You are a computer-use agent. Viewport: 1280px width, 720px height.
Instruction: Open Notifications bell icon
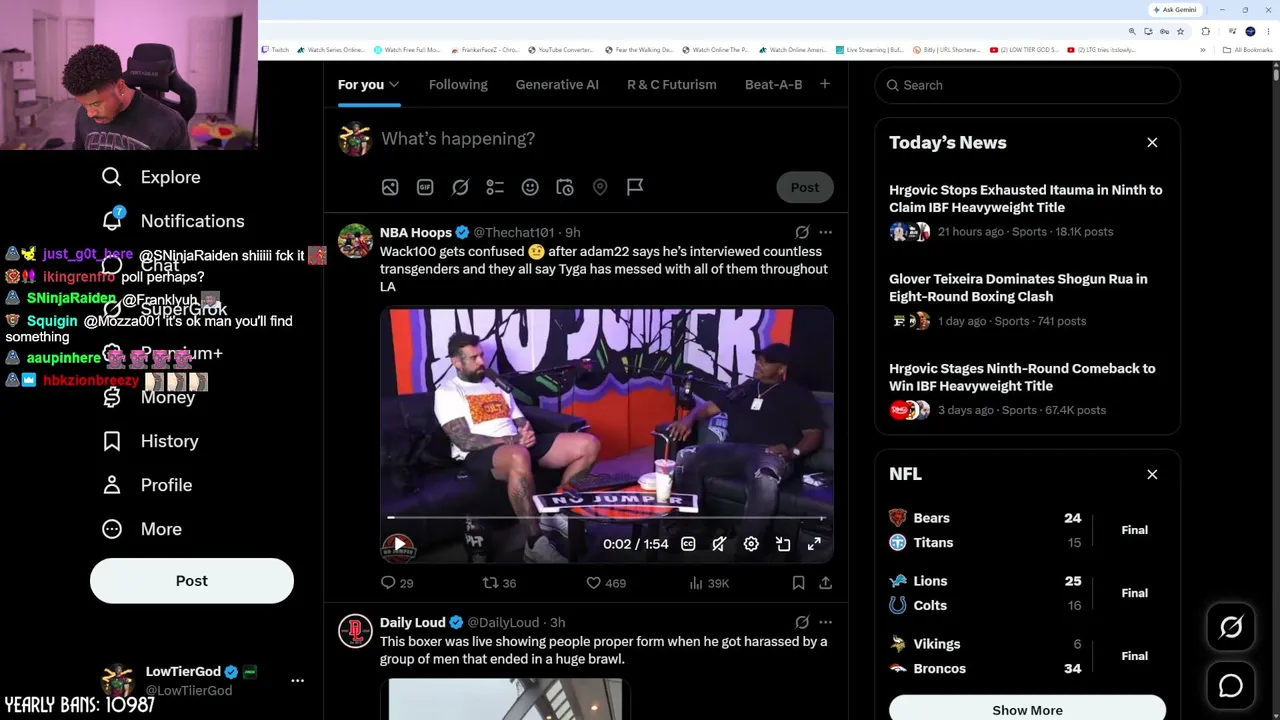113,219
